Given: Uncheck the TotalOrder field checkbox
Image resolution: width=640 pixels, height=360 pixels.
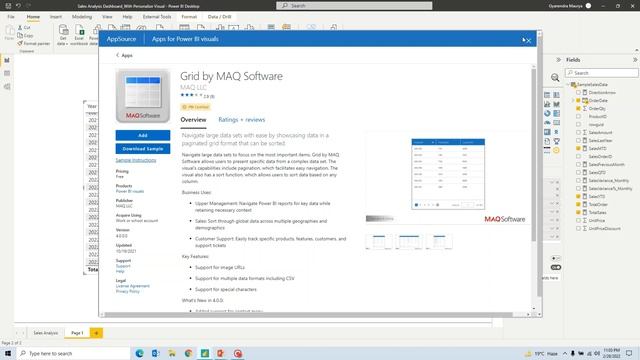Looking at the screenshot, I should coord(578,204).
